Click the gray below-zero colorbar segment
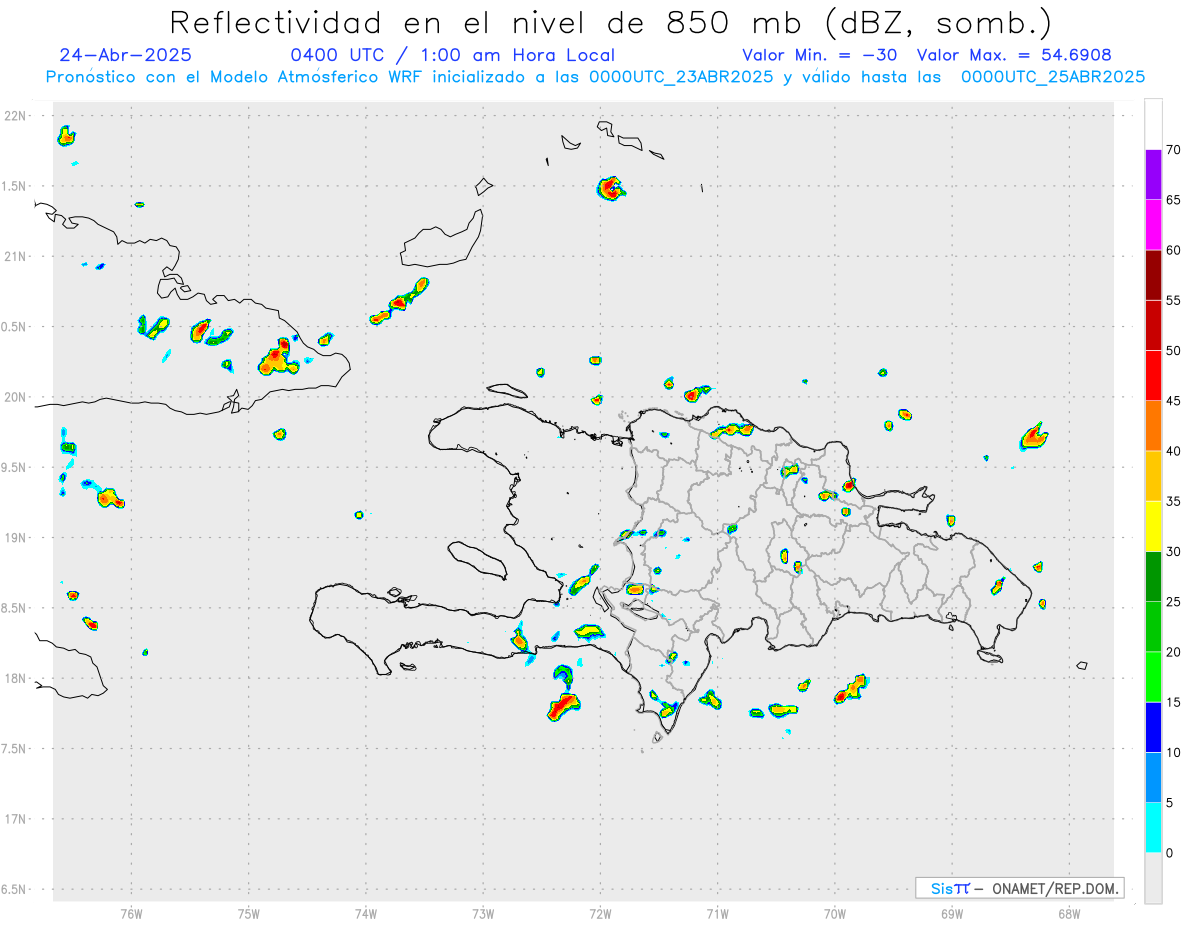The width and height of the screenshot is (1200, 927). point(1153,878)
